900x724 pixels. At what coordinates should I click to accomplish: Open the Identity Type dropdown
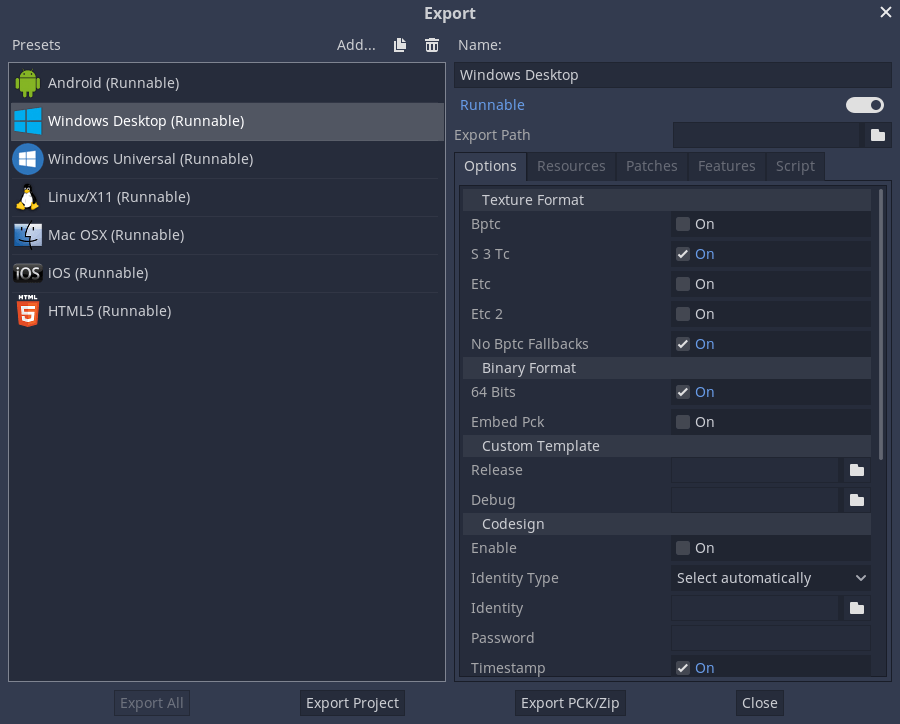coord(770,578)
